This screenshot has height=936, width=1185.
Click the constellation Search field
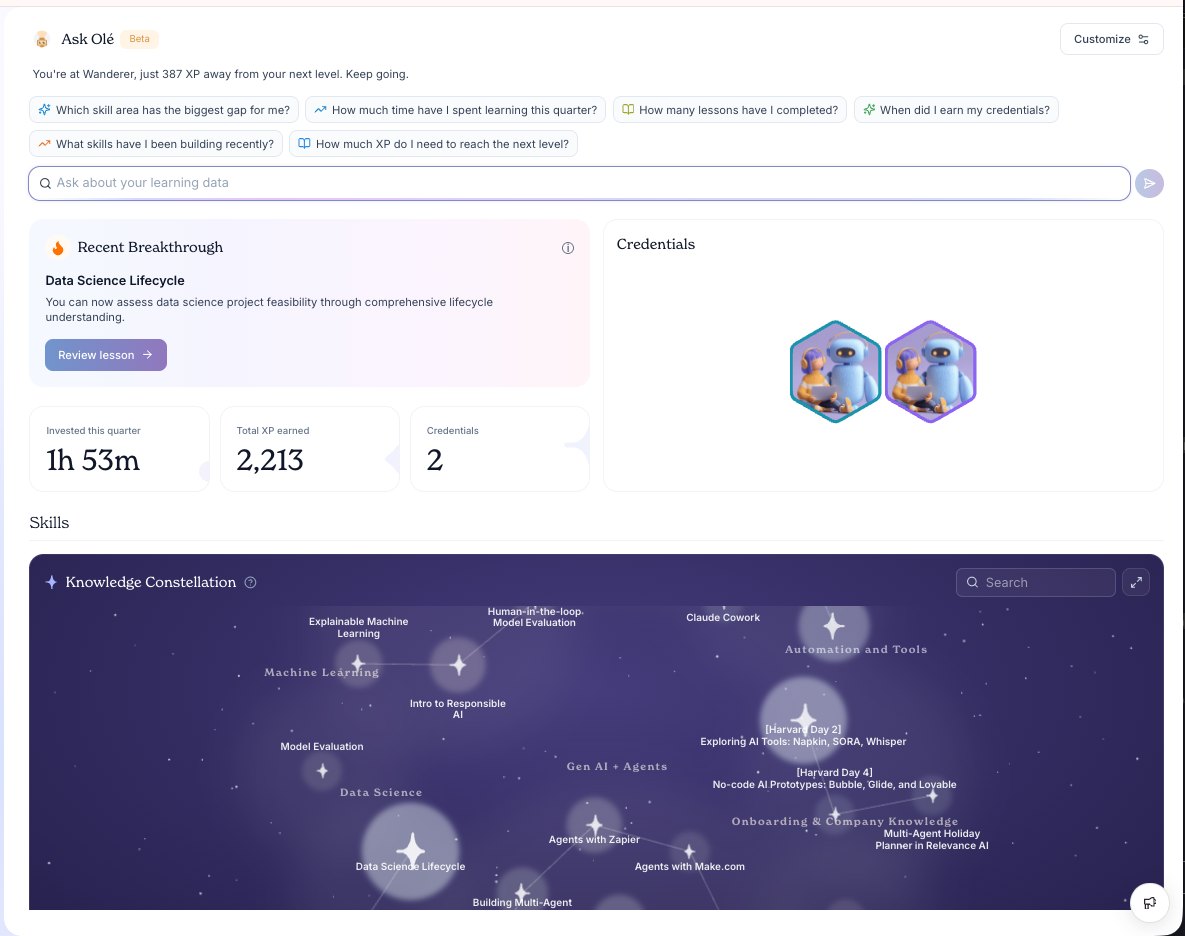click(x=1035, y=582)
